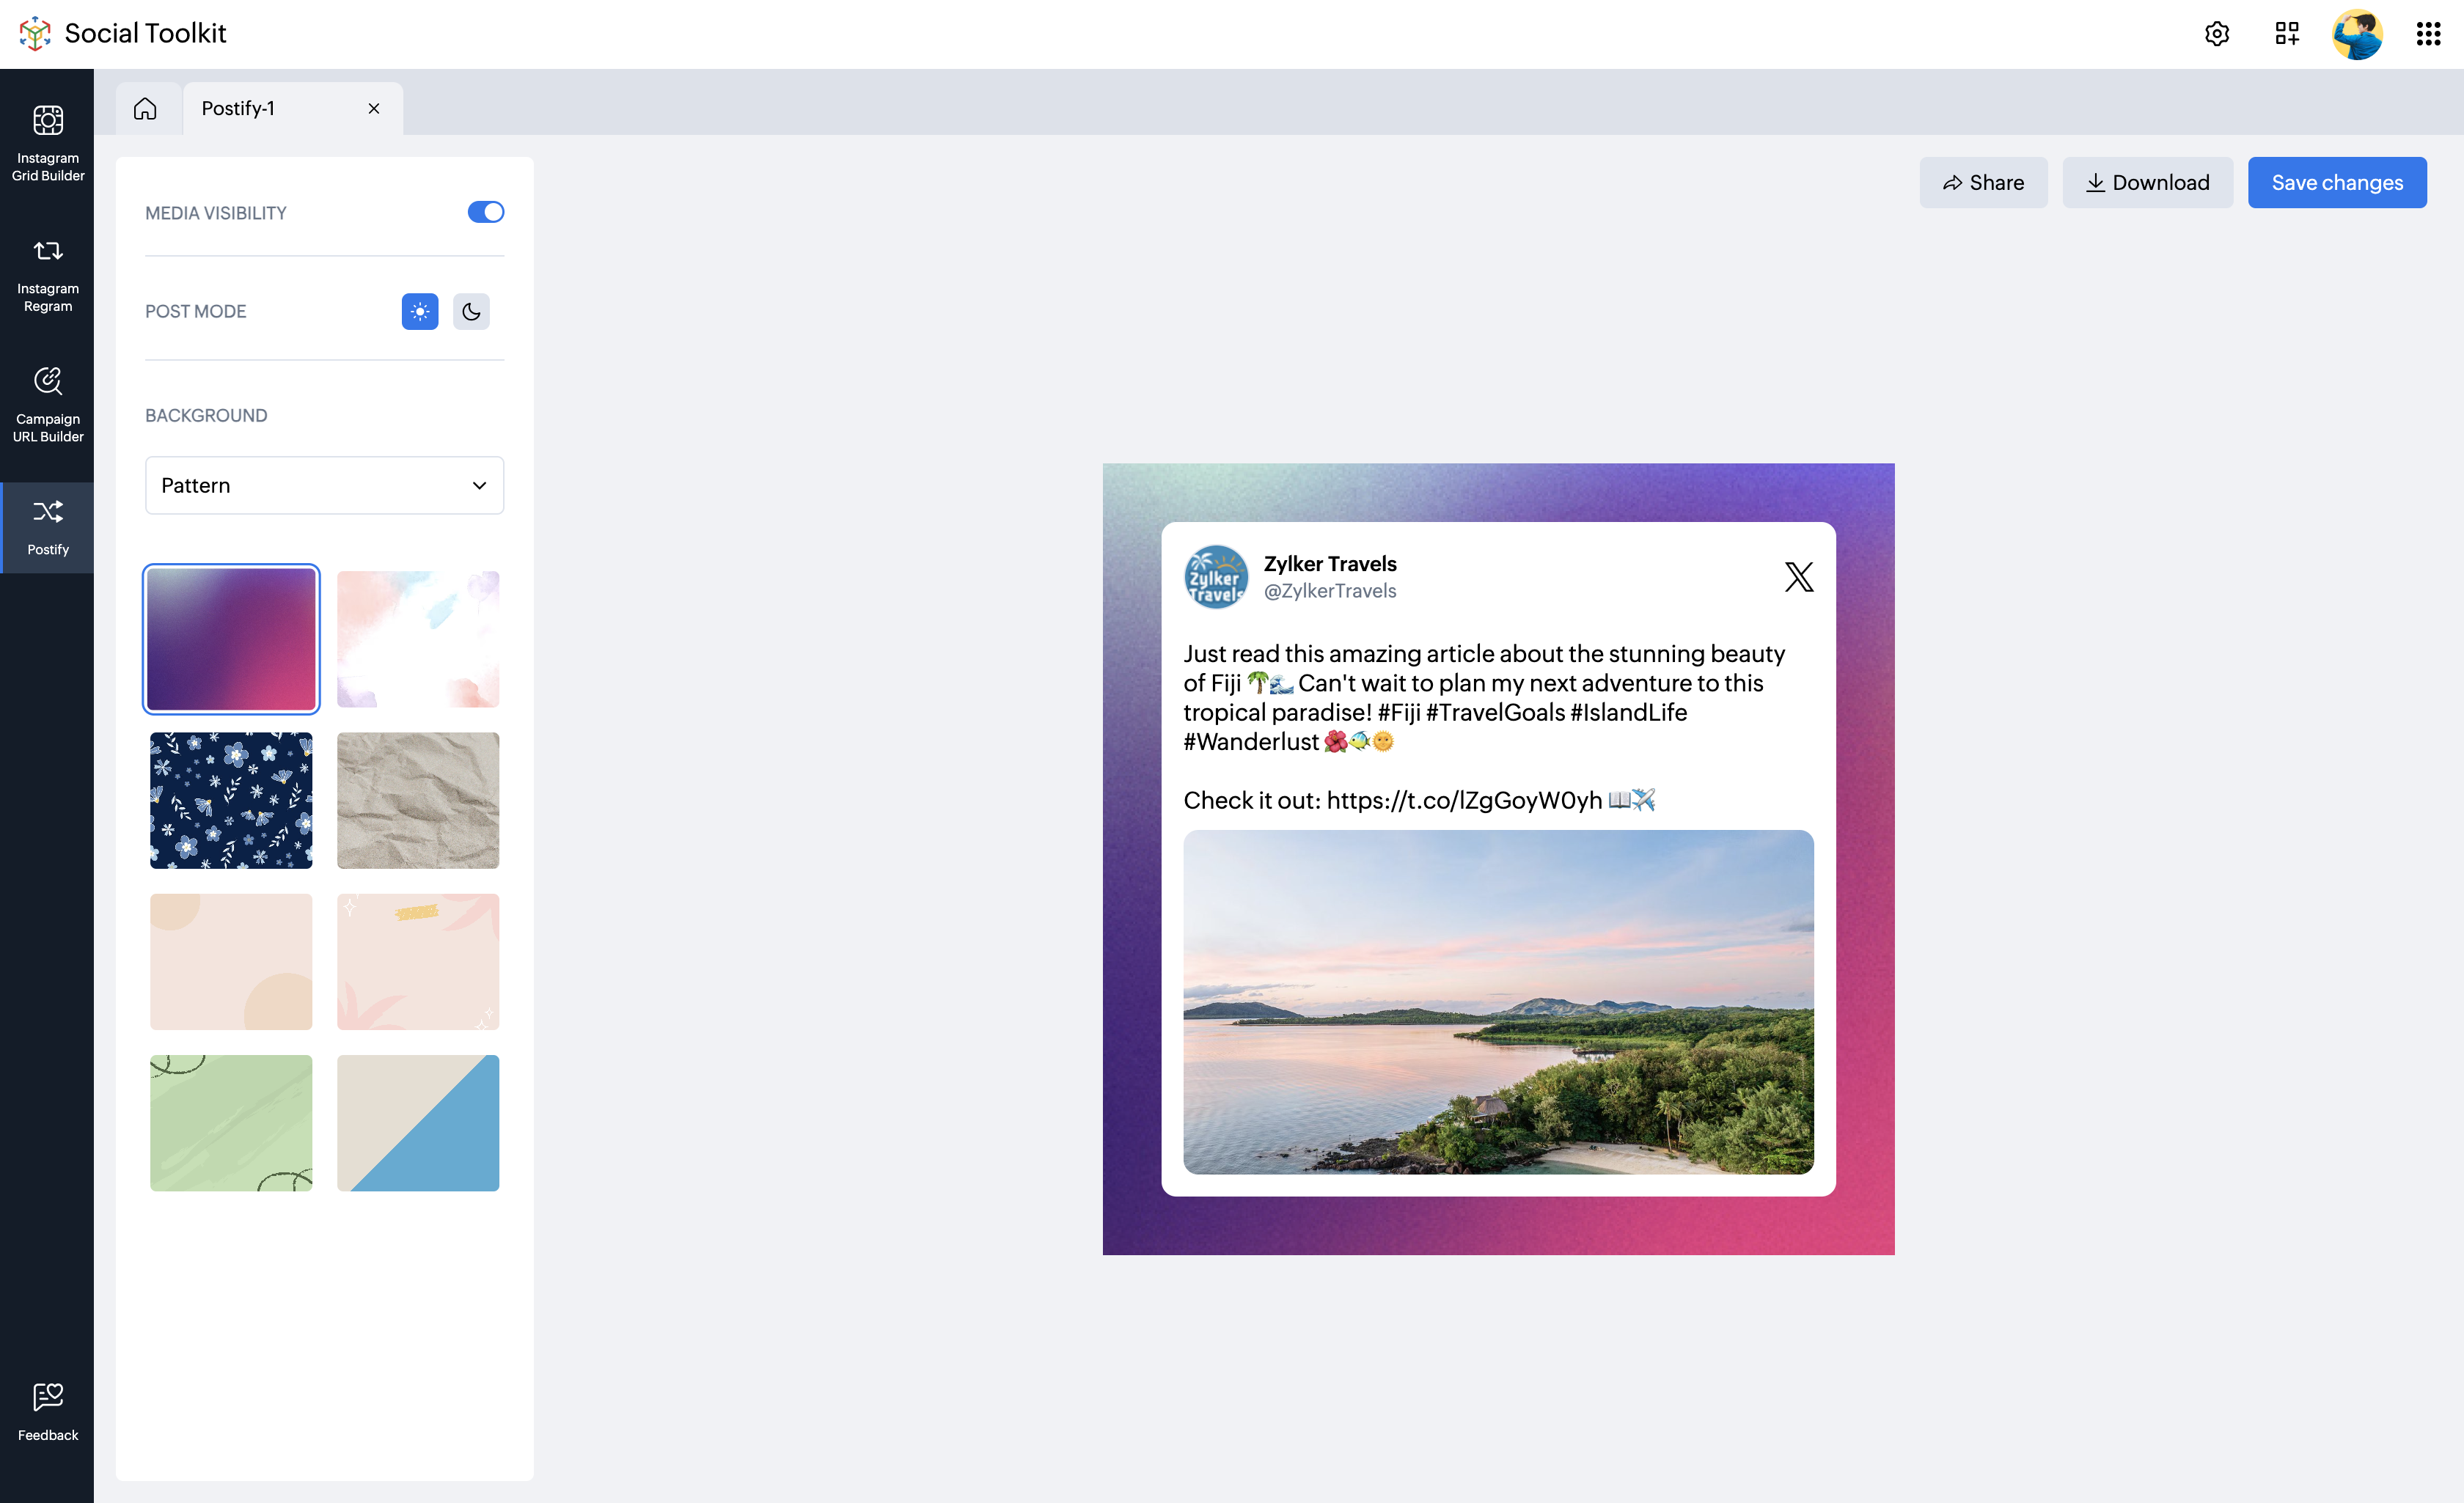Click the Share button

click(1982, 182)
